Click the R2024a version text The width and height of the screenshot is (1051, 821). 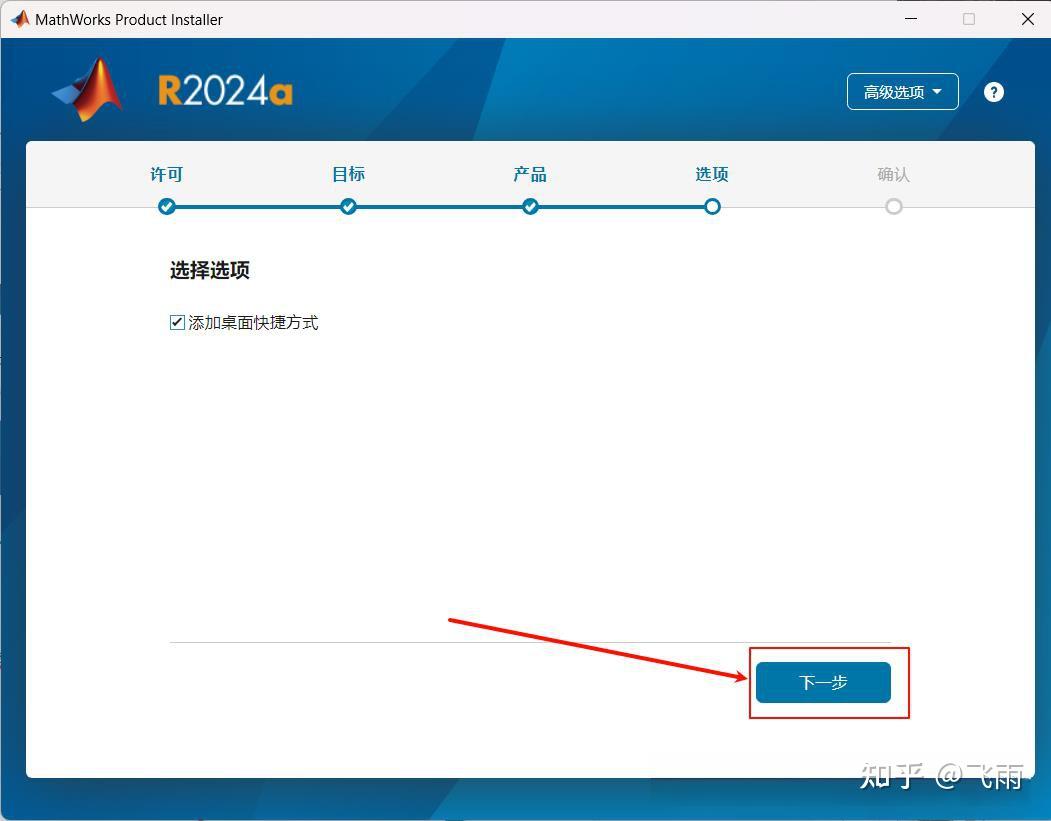click(224, 88)
